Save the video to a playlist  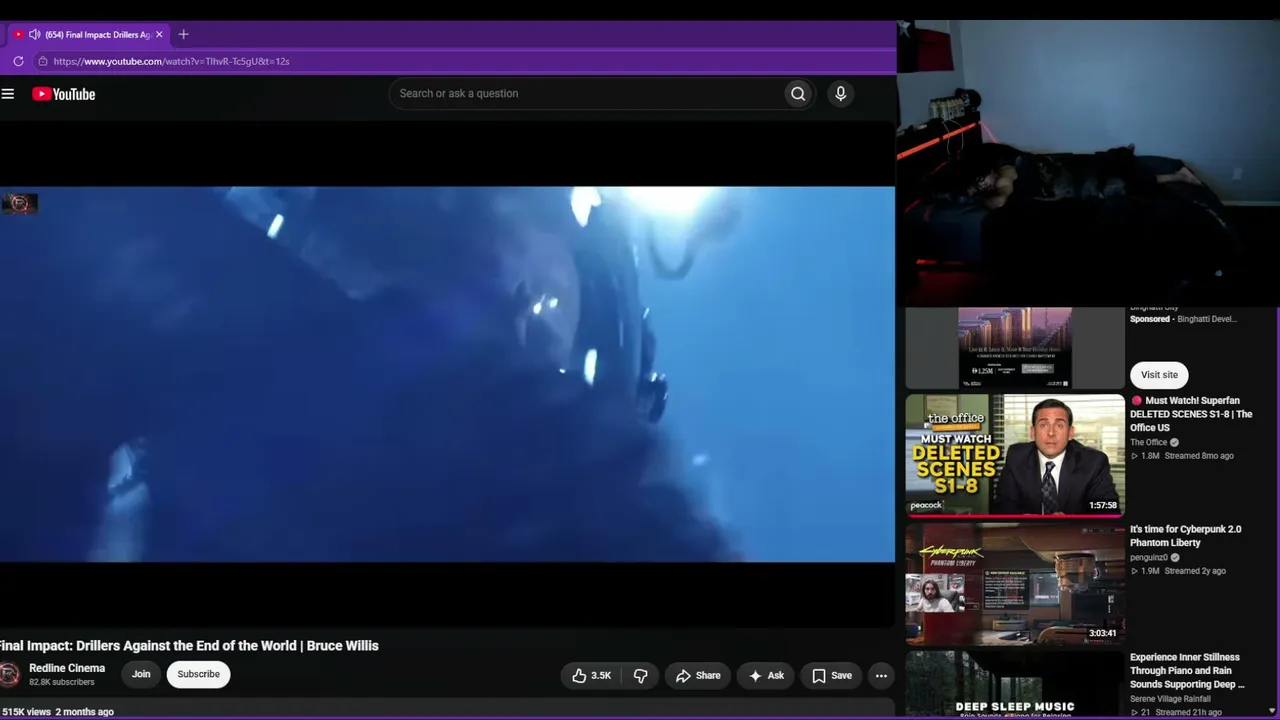click(x=832, y=676)
